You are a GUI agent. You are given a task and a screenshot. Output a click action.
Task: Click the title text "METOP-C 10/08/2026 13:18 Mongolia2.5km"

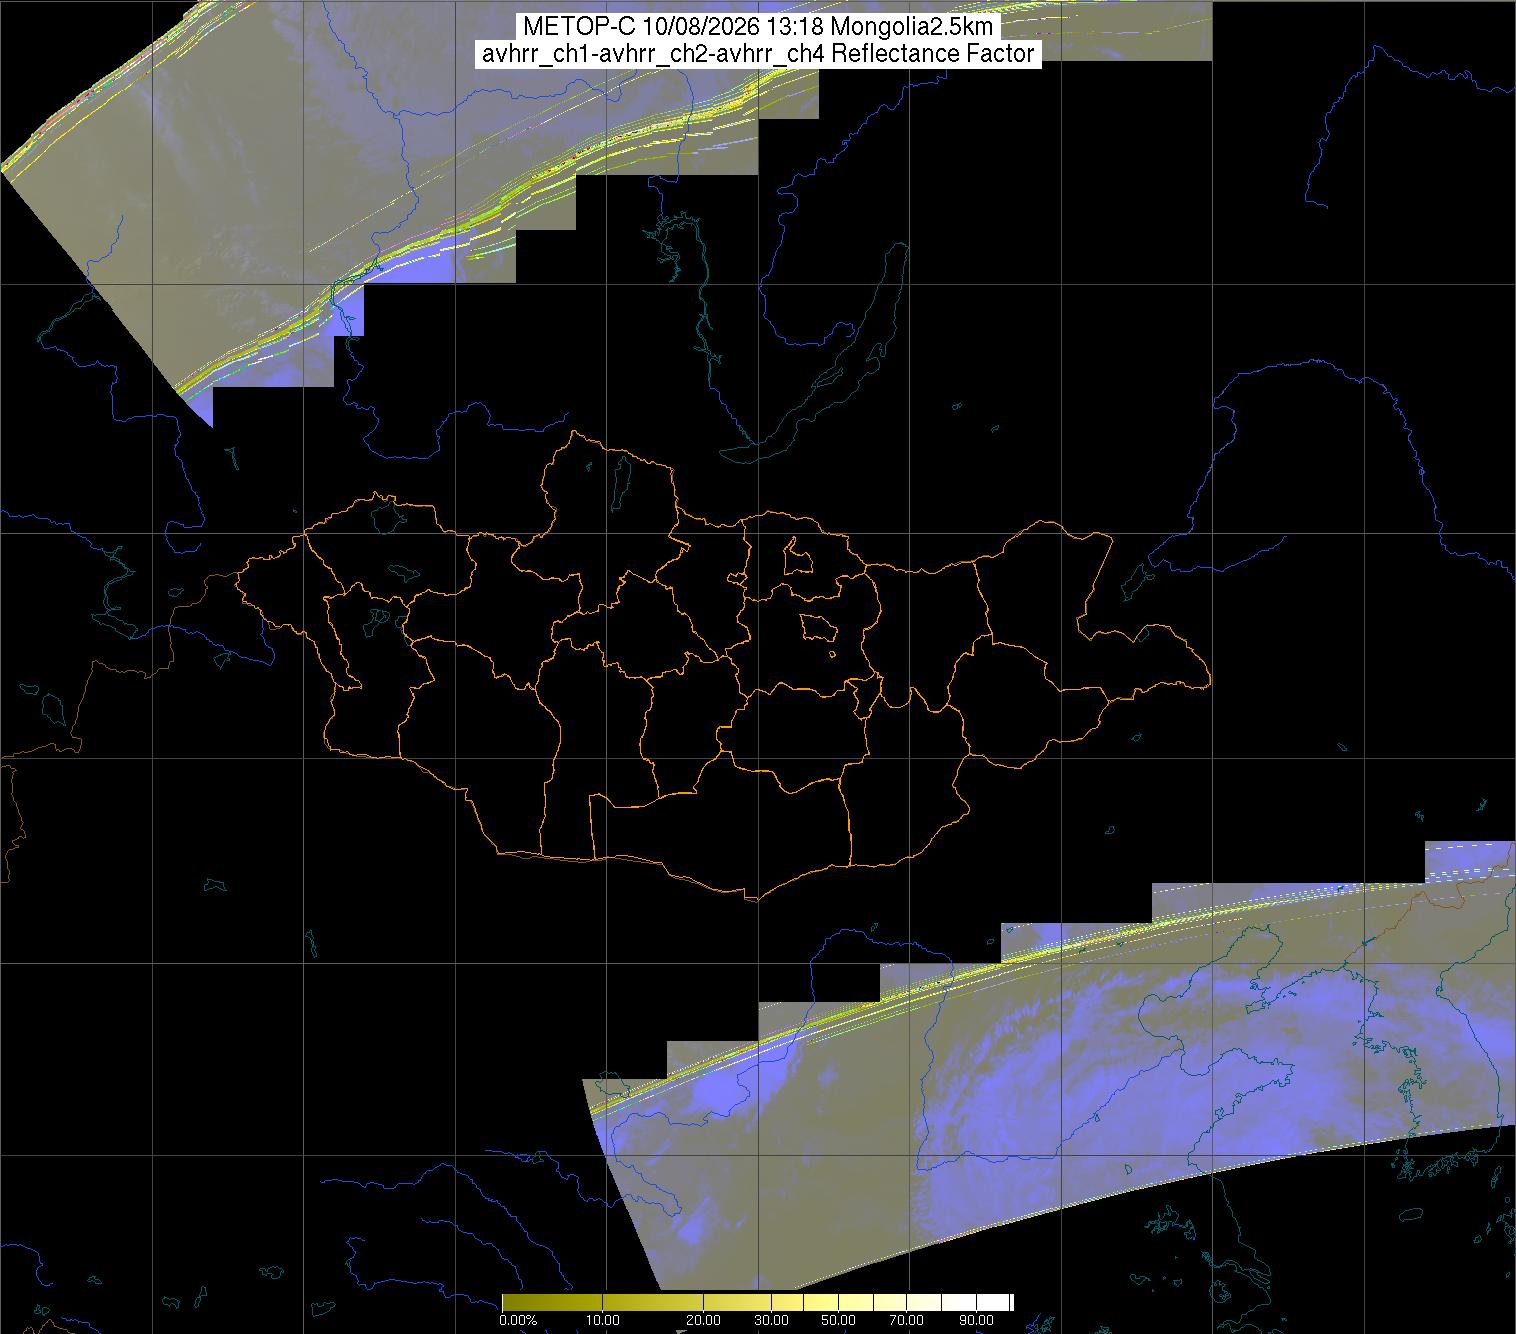coord(757,28)
